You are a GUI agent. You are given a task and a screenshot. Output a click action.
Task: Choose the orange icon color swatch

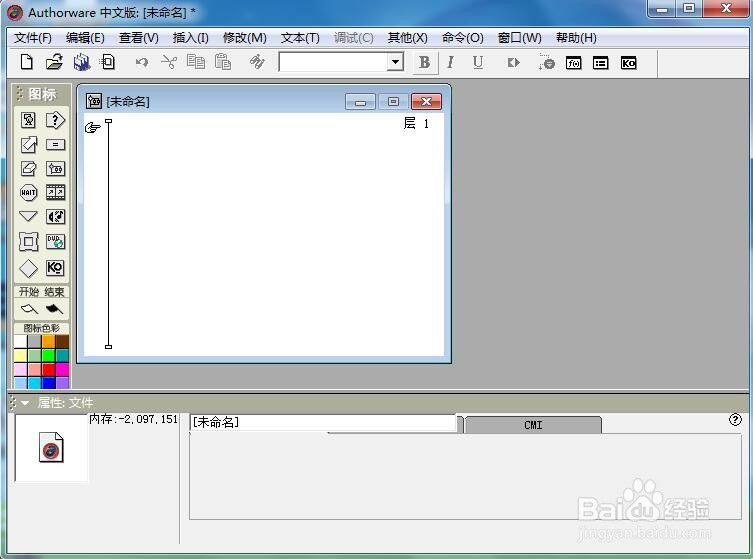point(49,341)
